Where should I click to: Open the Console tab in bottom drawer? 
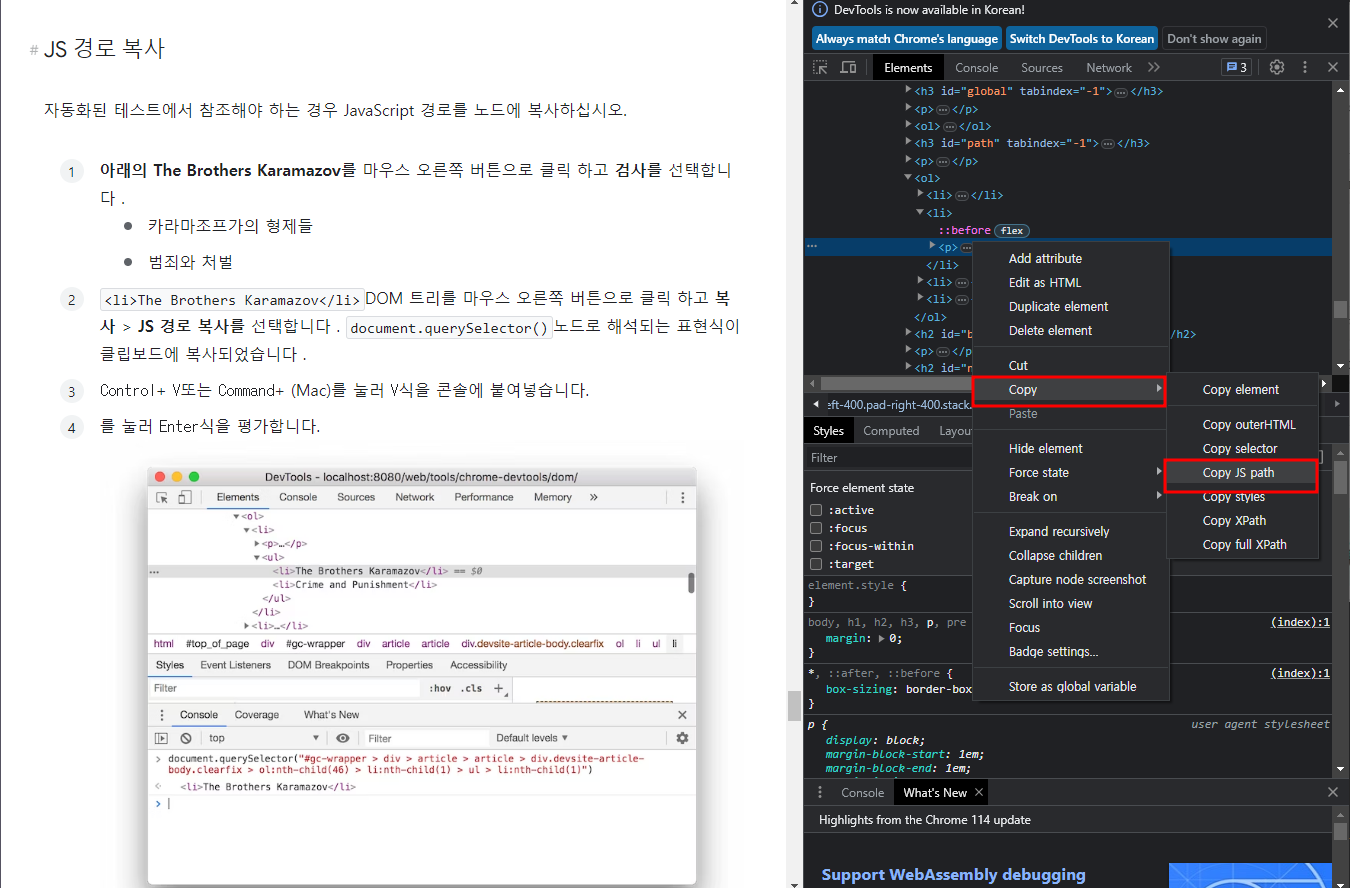(x=863, y=792)
